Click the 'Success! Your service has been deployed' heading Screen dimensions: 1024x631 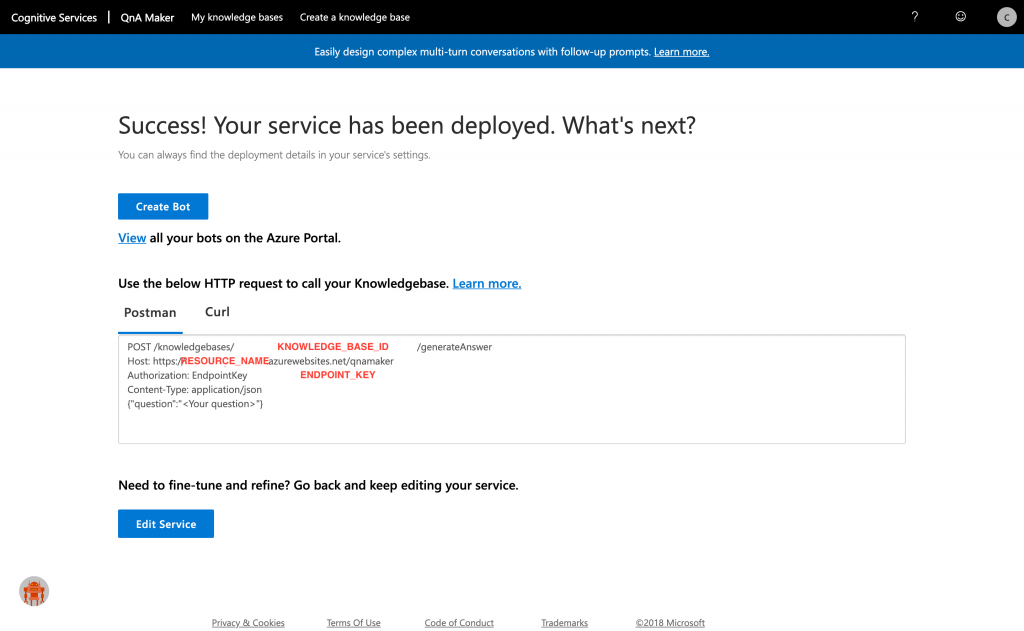pos(407,125)
